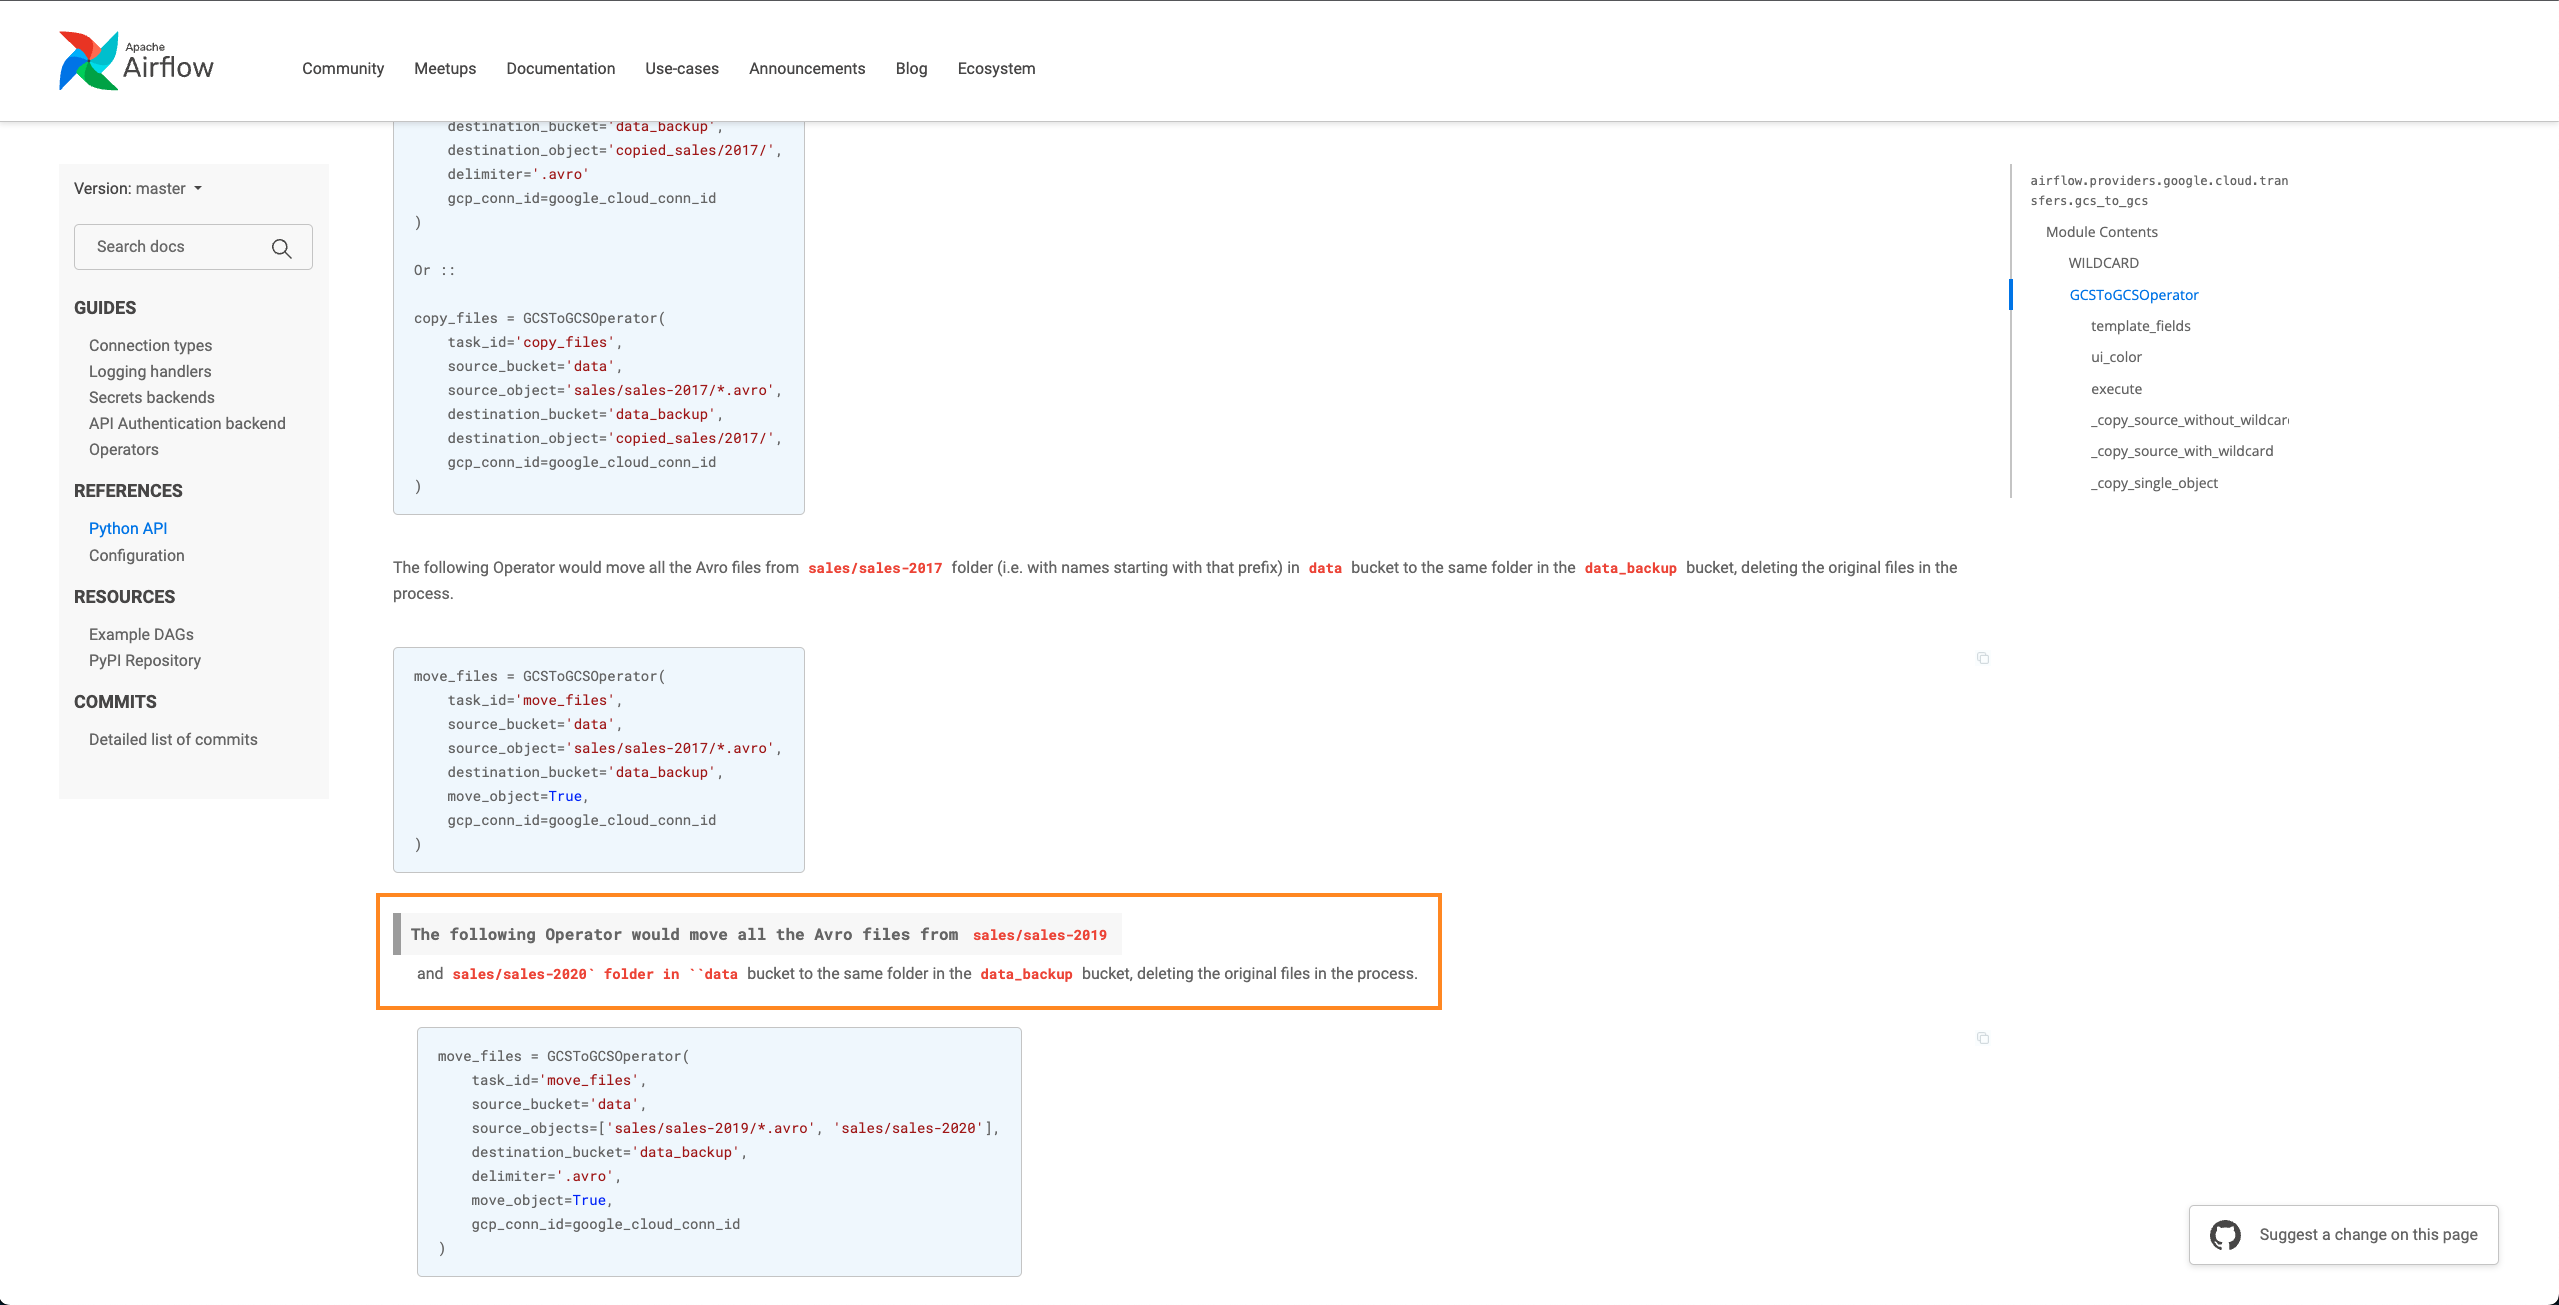The height and width of the screenshot is (1305, 2559).
Task: Navigate to _copy_single_object section
Action: [x=2153, y=483]
